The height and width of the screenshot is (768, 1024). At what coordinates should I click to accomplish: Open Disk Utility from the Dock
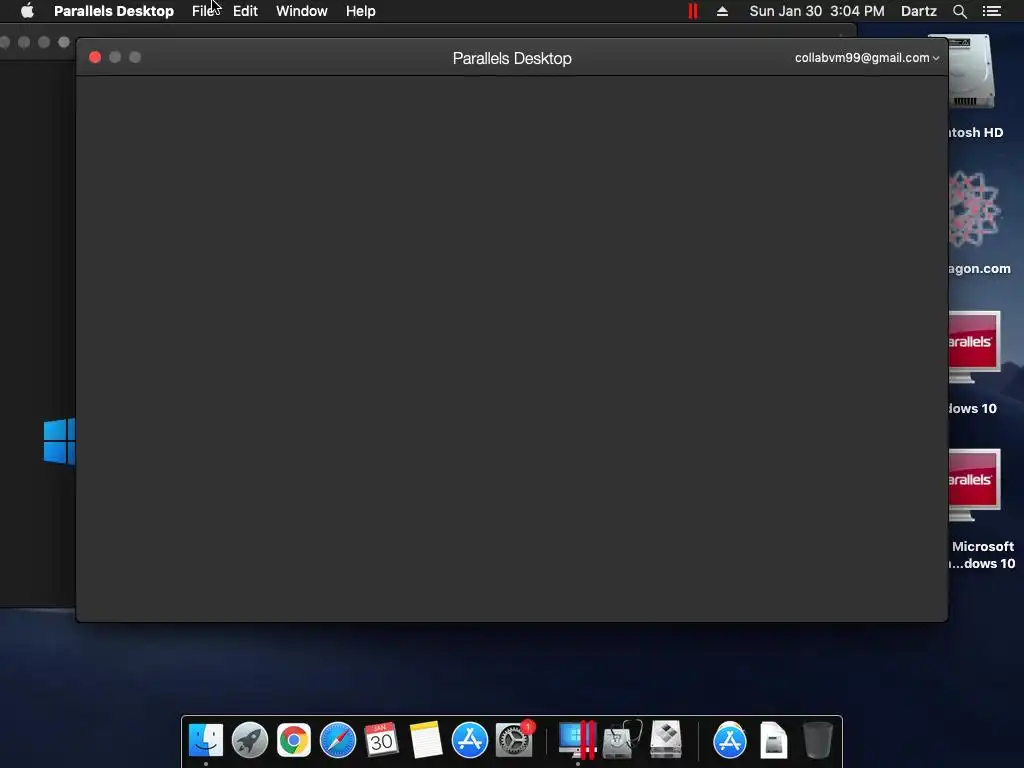(x=622, y=740)
